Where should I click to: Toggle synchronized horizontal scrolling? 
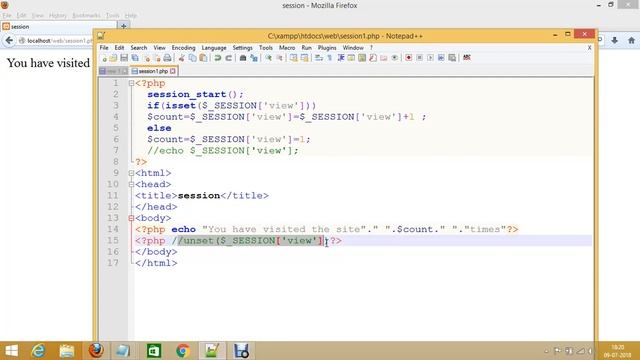304,58
